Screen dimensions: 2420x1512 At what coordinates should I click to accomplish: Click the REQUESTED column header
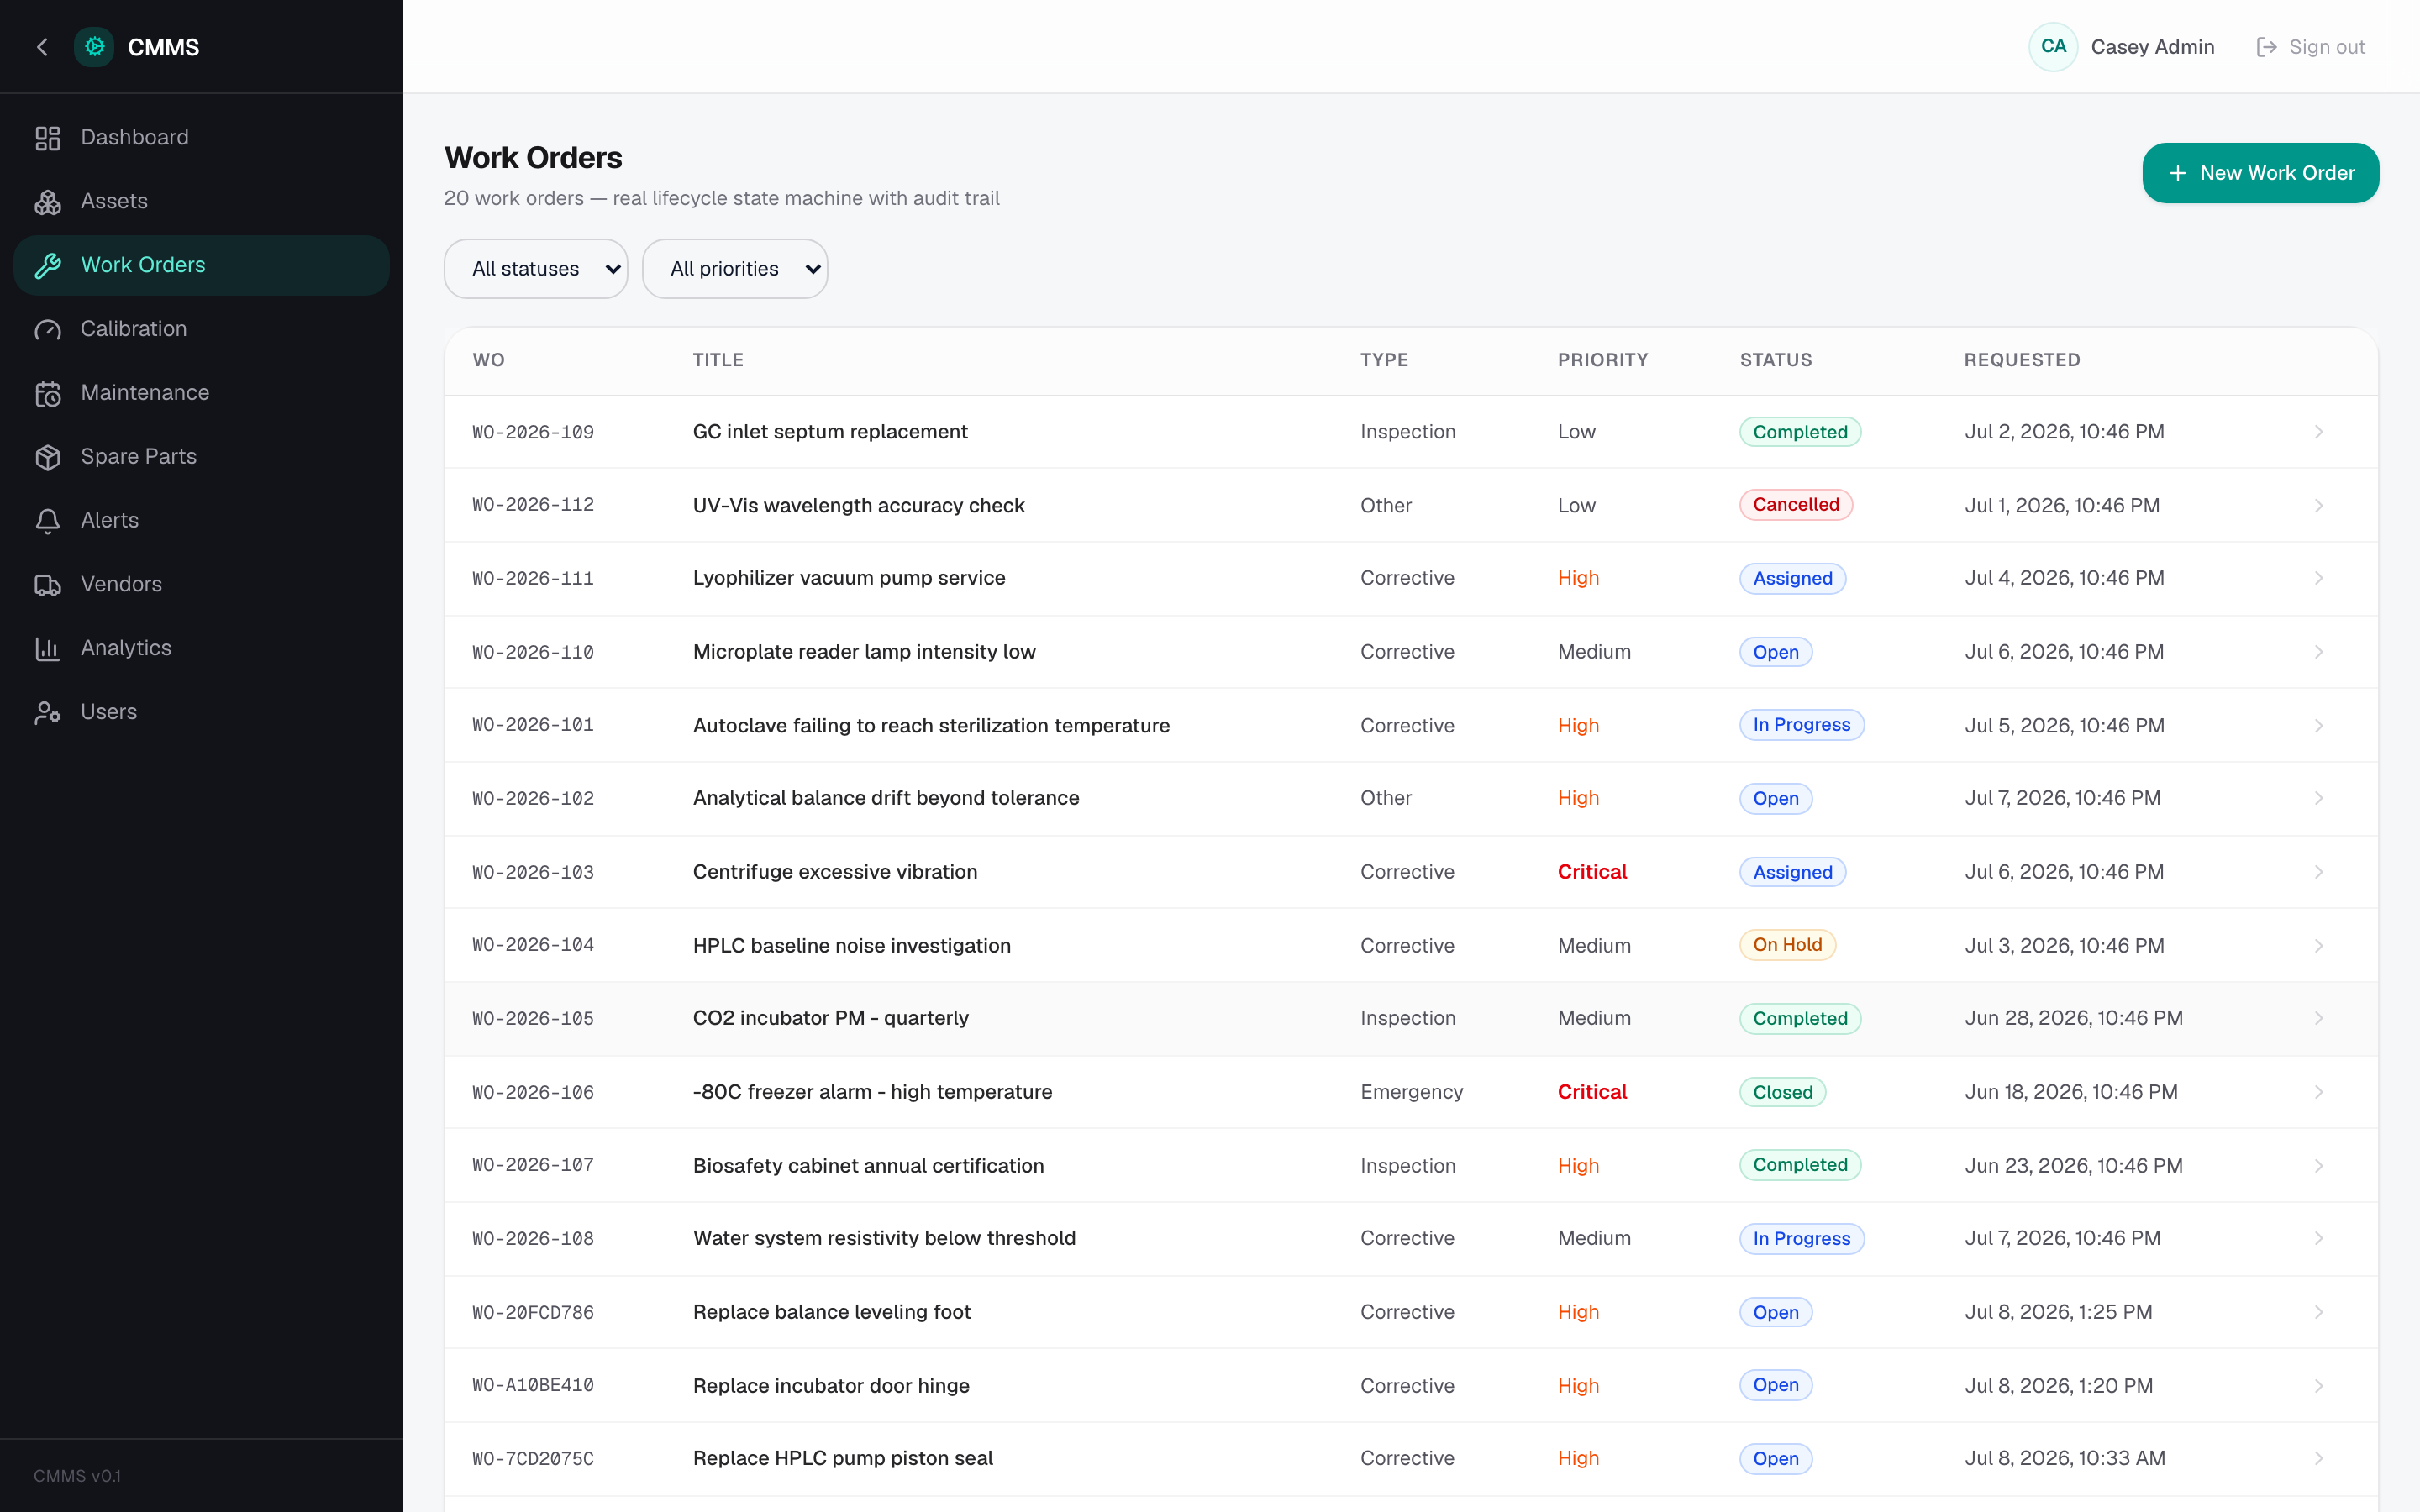click(x=2022, y=360)
